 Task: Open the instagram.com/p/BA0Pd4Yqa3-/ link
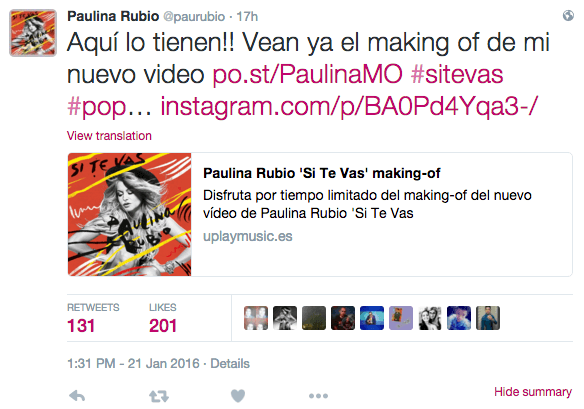click(x=349, y=107)
